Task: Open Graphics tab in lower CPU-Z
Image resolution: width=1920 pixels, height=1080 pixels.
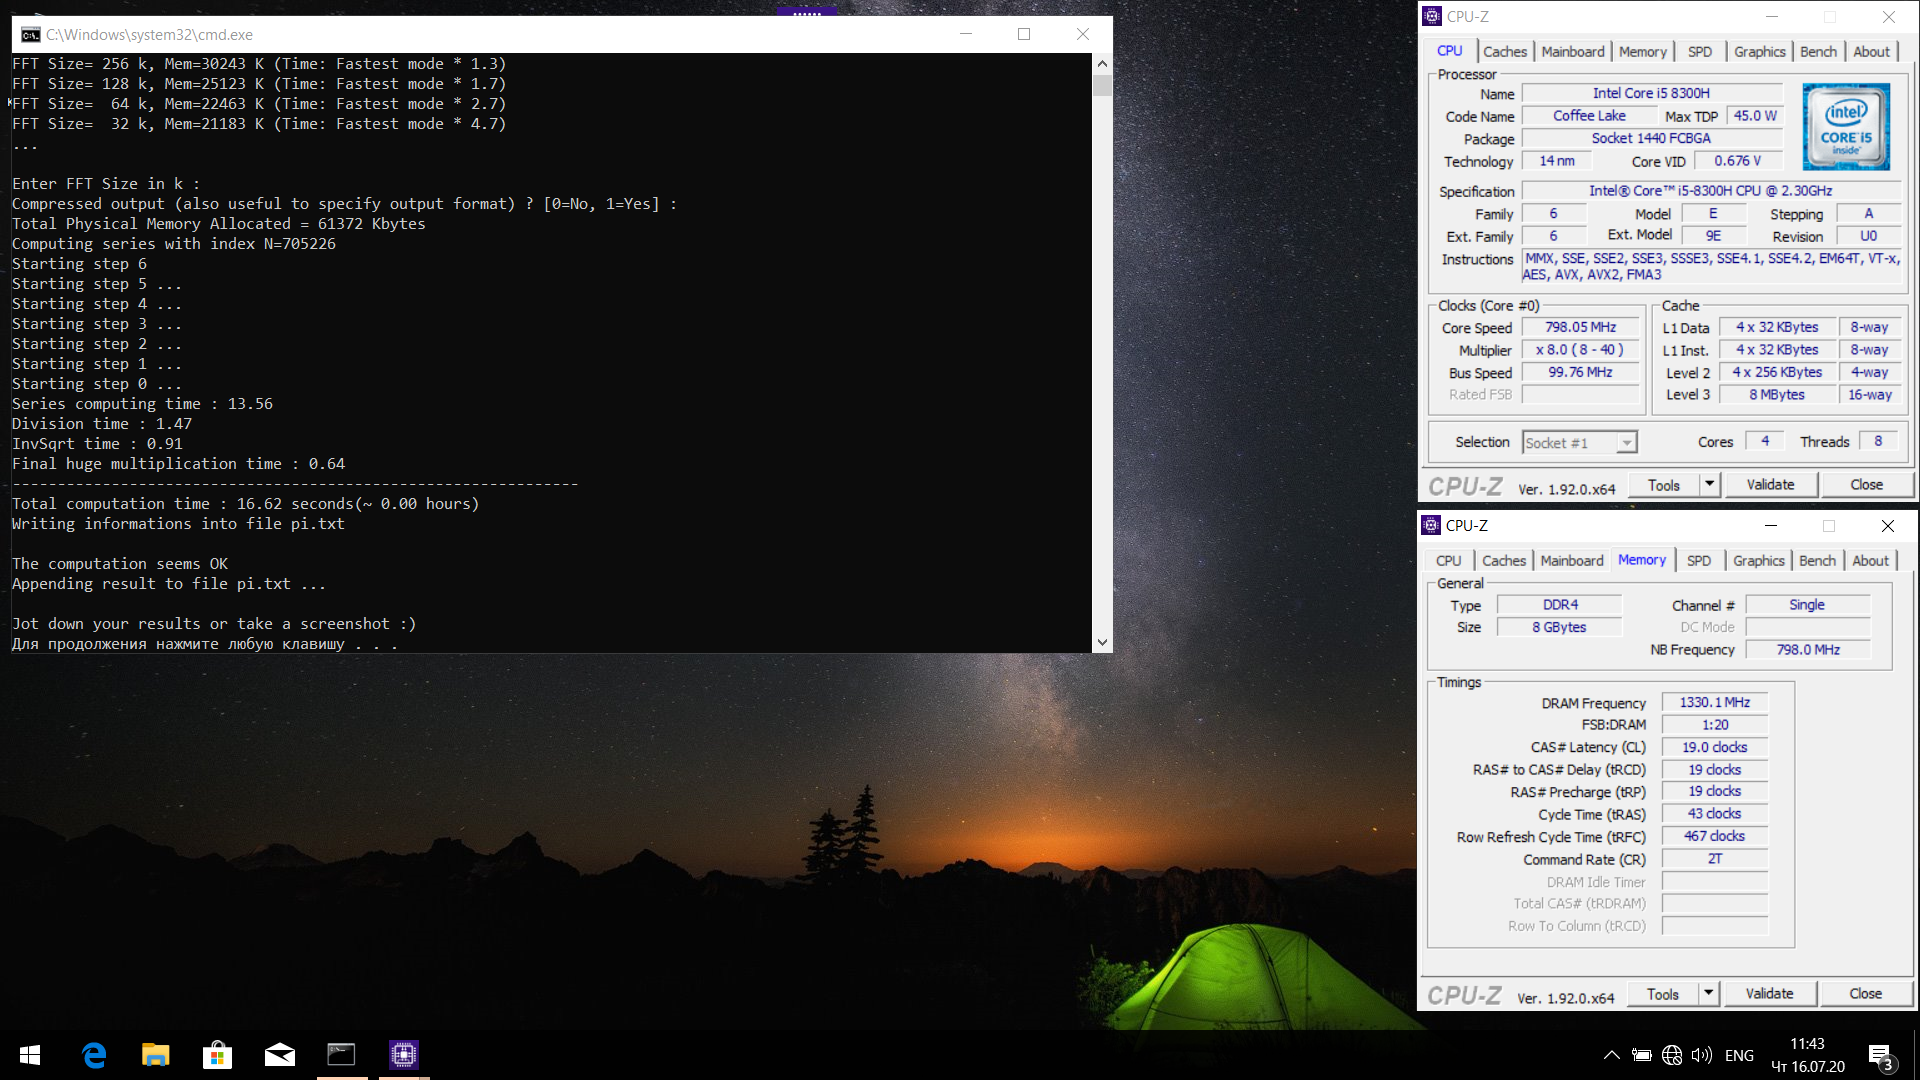Action: point(1758,561)
